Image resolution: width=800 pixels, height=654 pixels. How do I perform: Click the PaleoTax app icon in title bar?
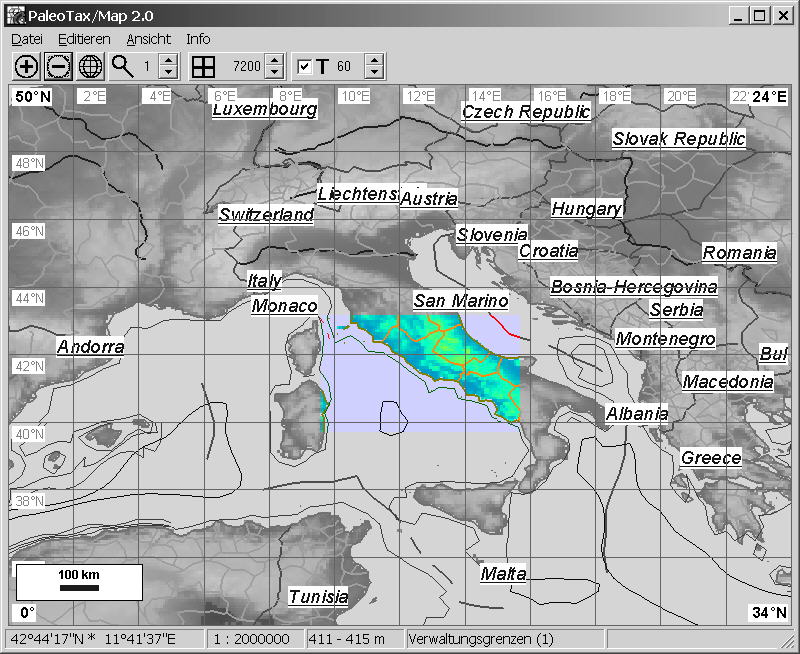tap(13, 15)
